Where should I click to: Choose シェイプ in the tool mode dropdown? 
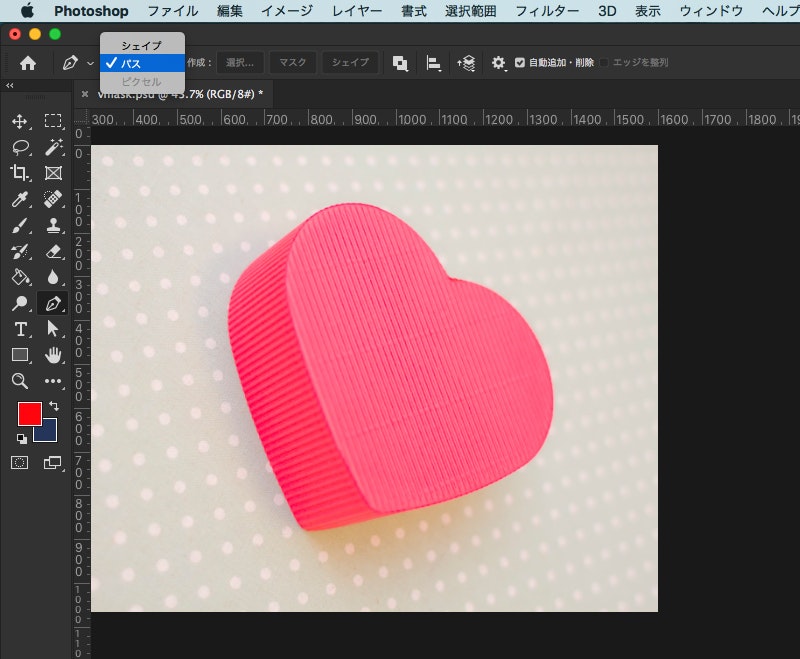click(142, 45)
